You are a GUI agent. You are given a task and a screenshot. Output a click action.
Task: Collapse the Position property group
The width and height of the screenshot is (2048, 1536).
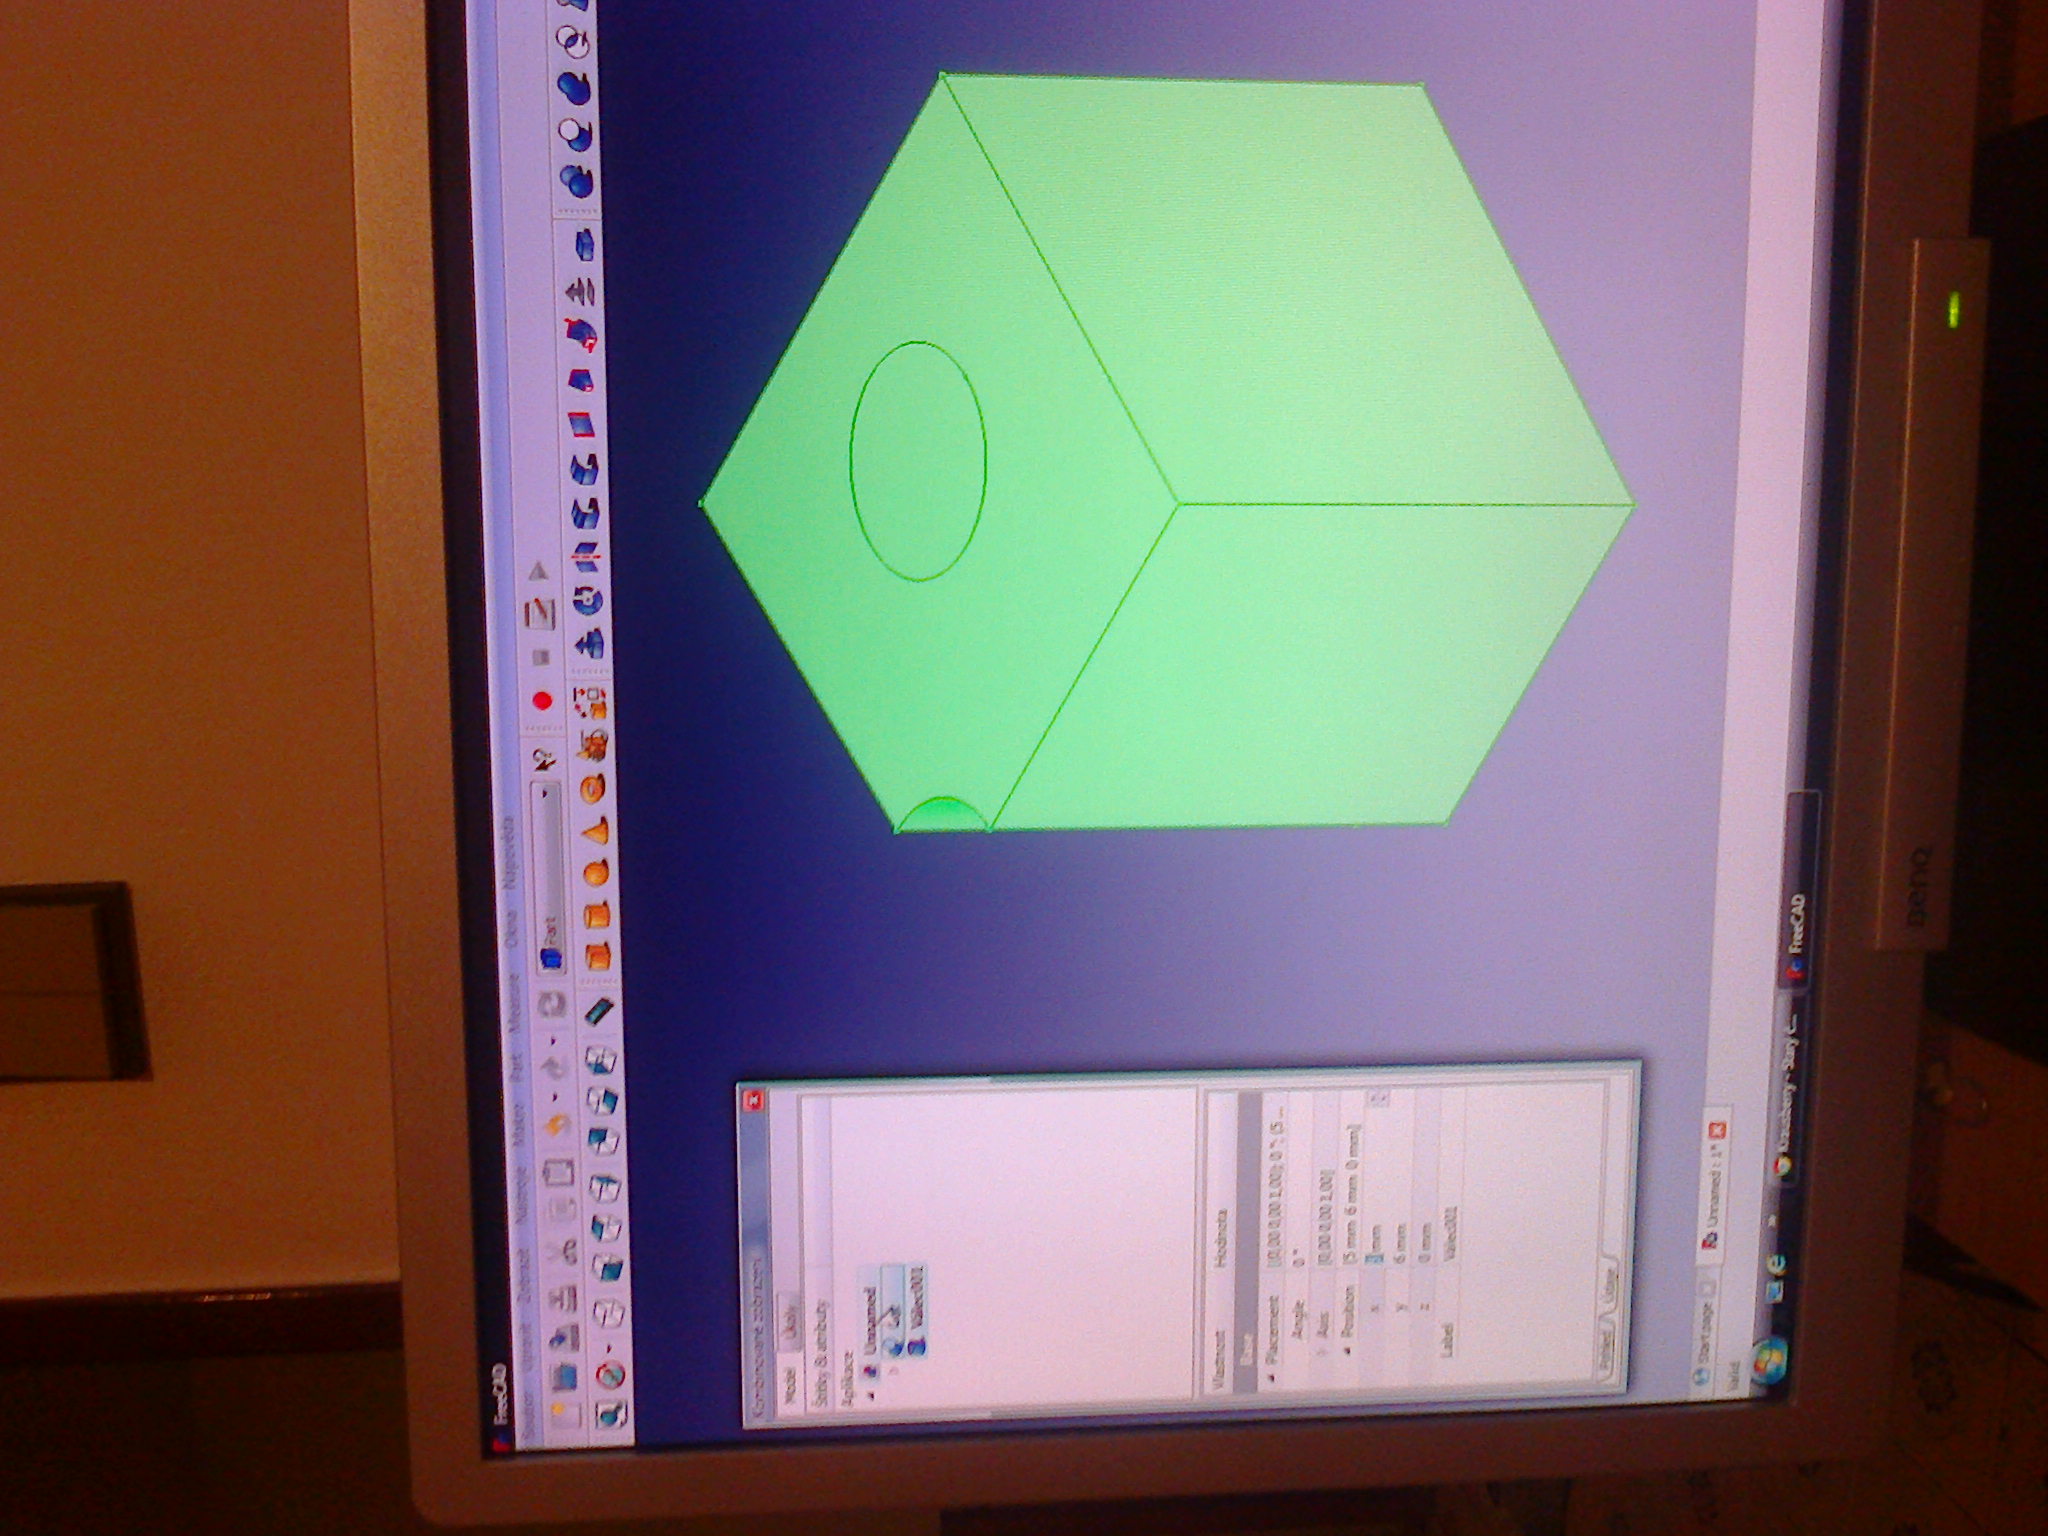point(1347,1352)
